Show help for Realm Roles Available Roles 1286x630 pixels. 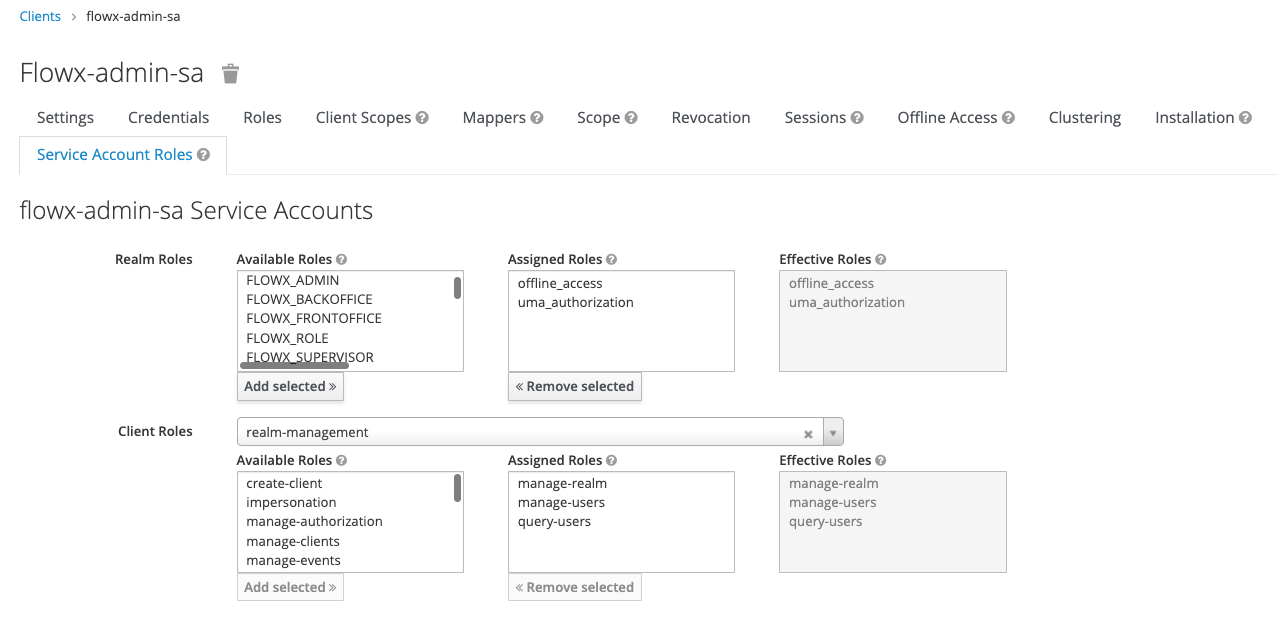point(342,259)
